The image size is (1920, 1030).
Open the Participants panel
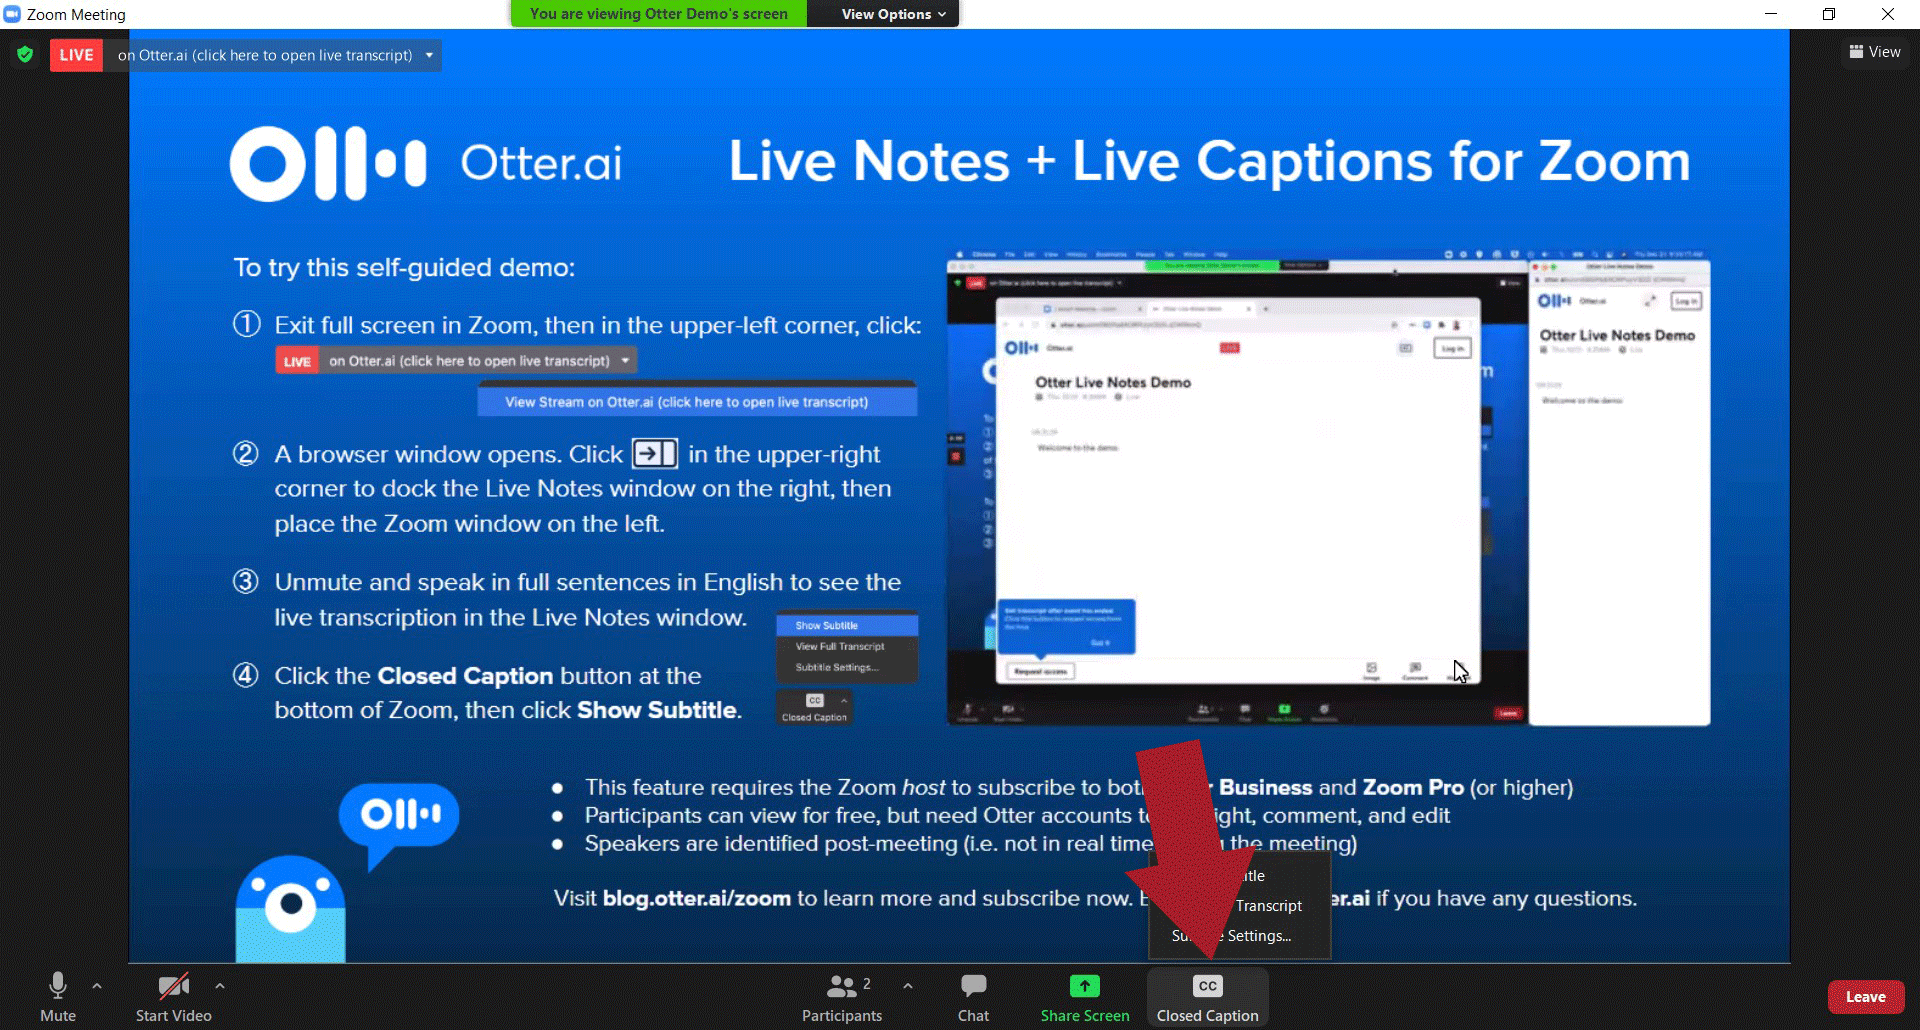pos(842,997)
